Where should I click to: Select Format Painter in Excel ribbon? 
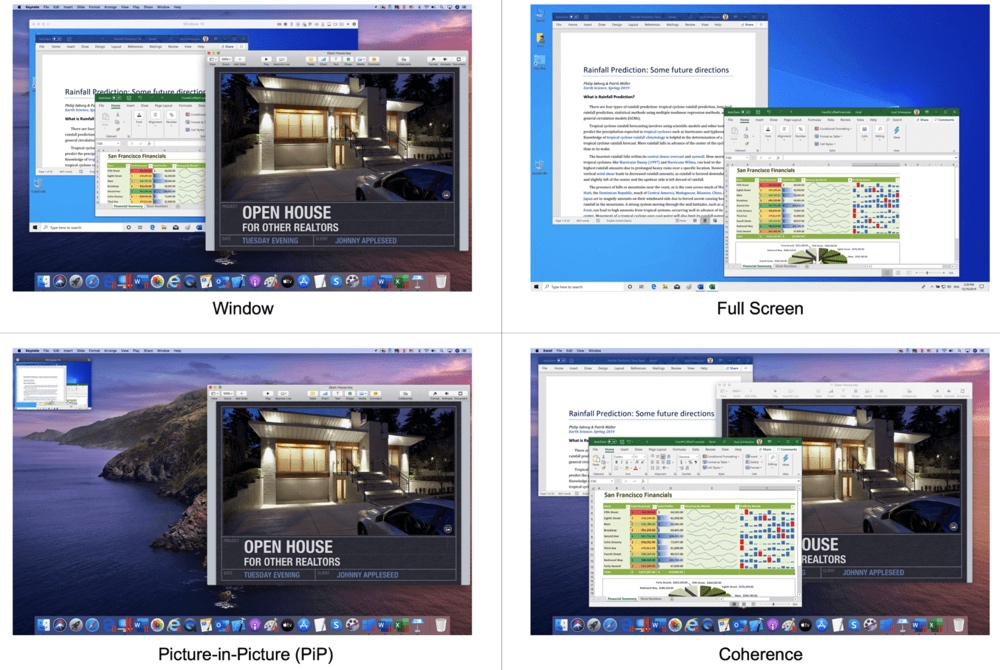click(604, 467)
